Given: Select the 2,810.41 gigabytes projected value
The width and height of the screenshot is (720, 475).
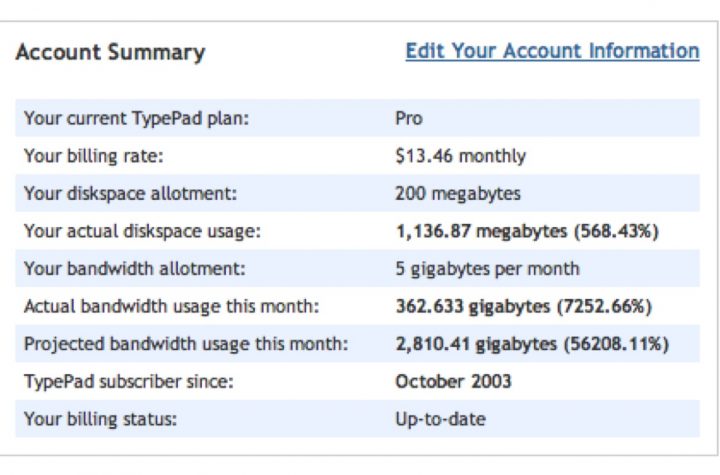Looking at the screenshot, I should [x=532, y=344].
